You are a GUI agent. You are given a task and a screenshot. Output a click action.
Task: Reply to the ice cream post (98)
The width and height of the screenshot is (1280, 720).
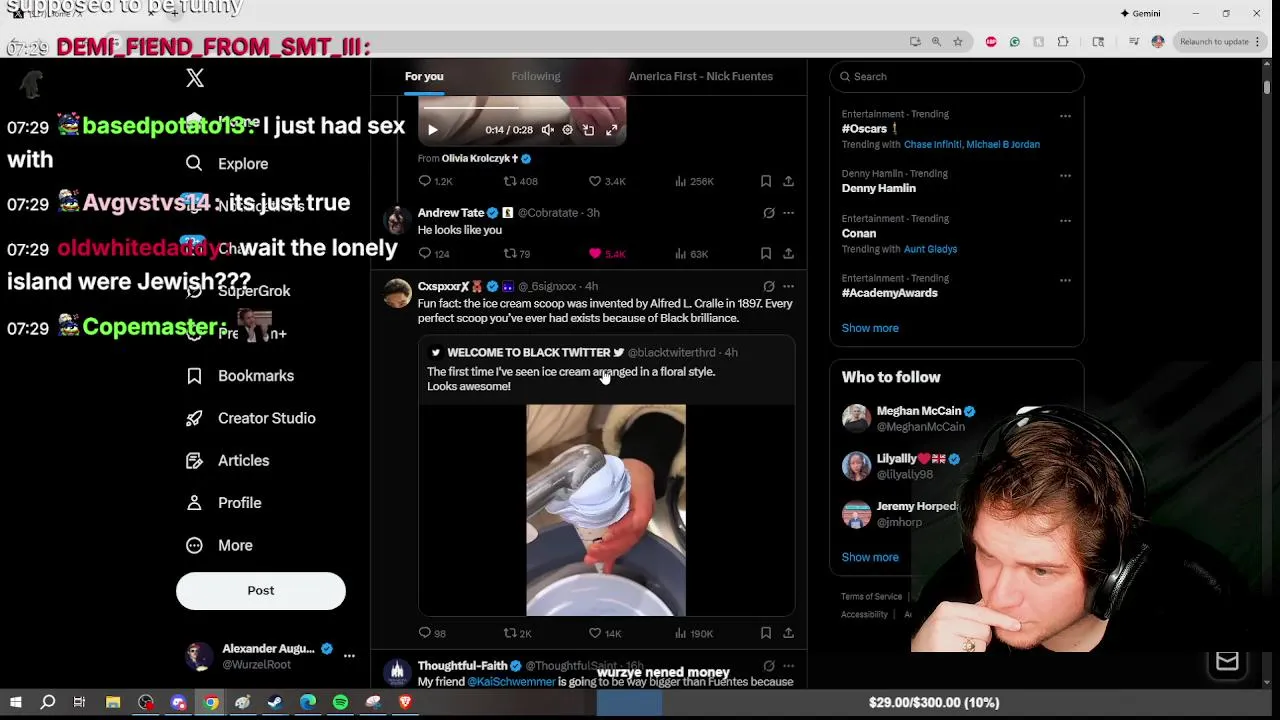432,633
